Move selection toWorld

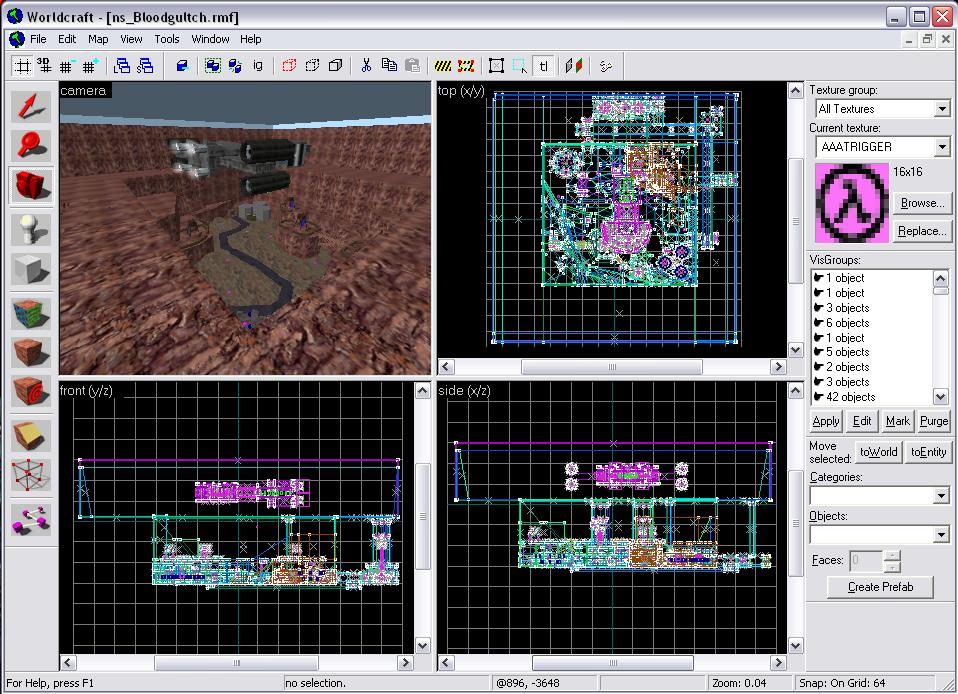(879, 452)
